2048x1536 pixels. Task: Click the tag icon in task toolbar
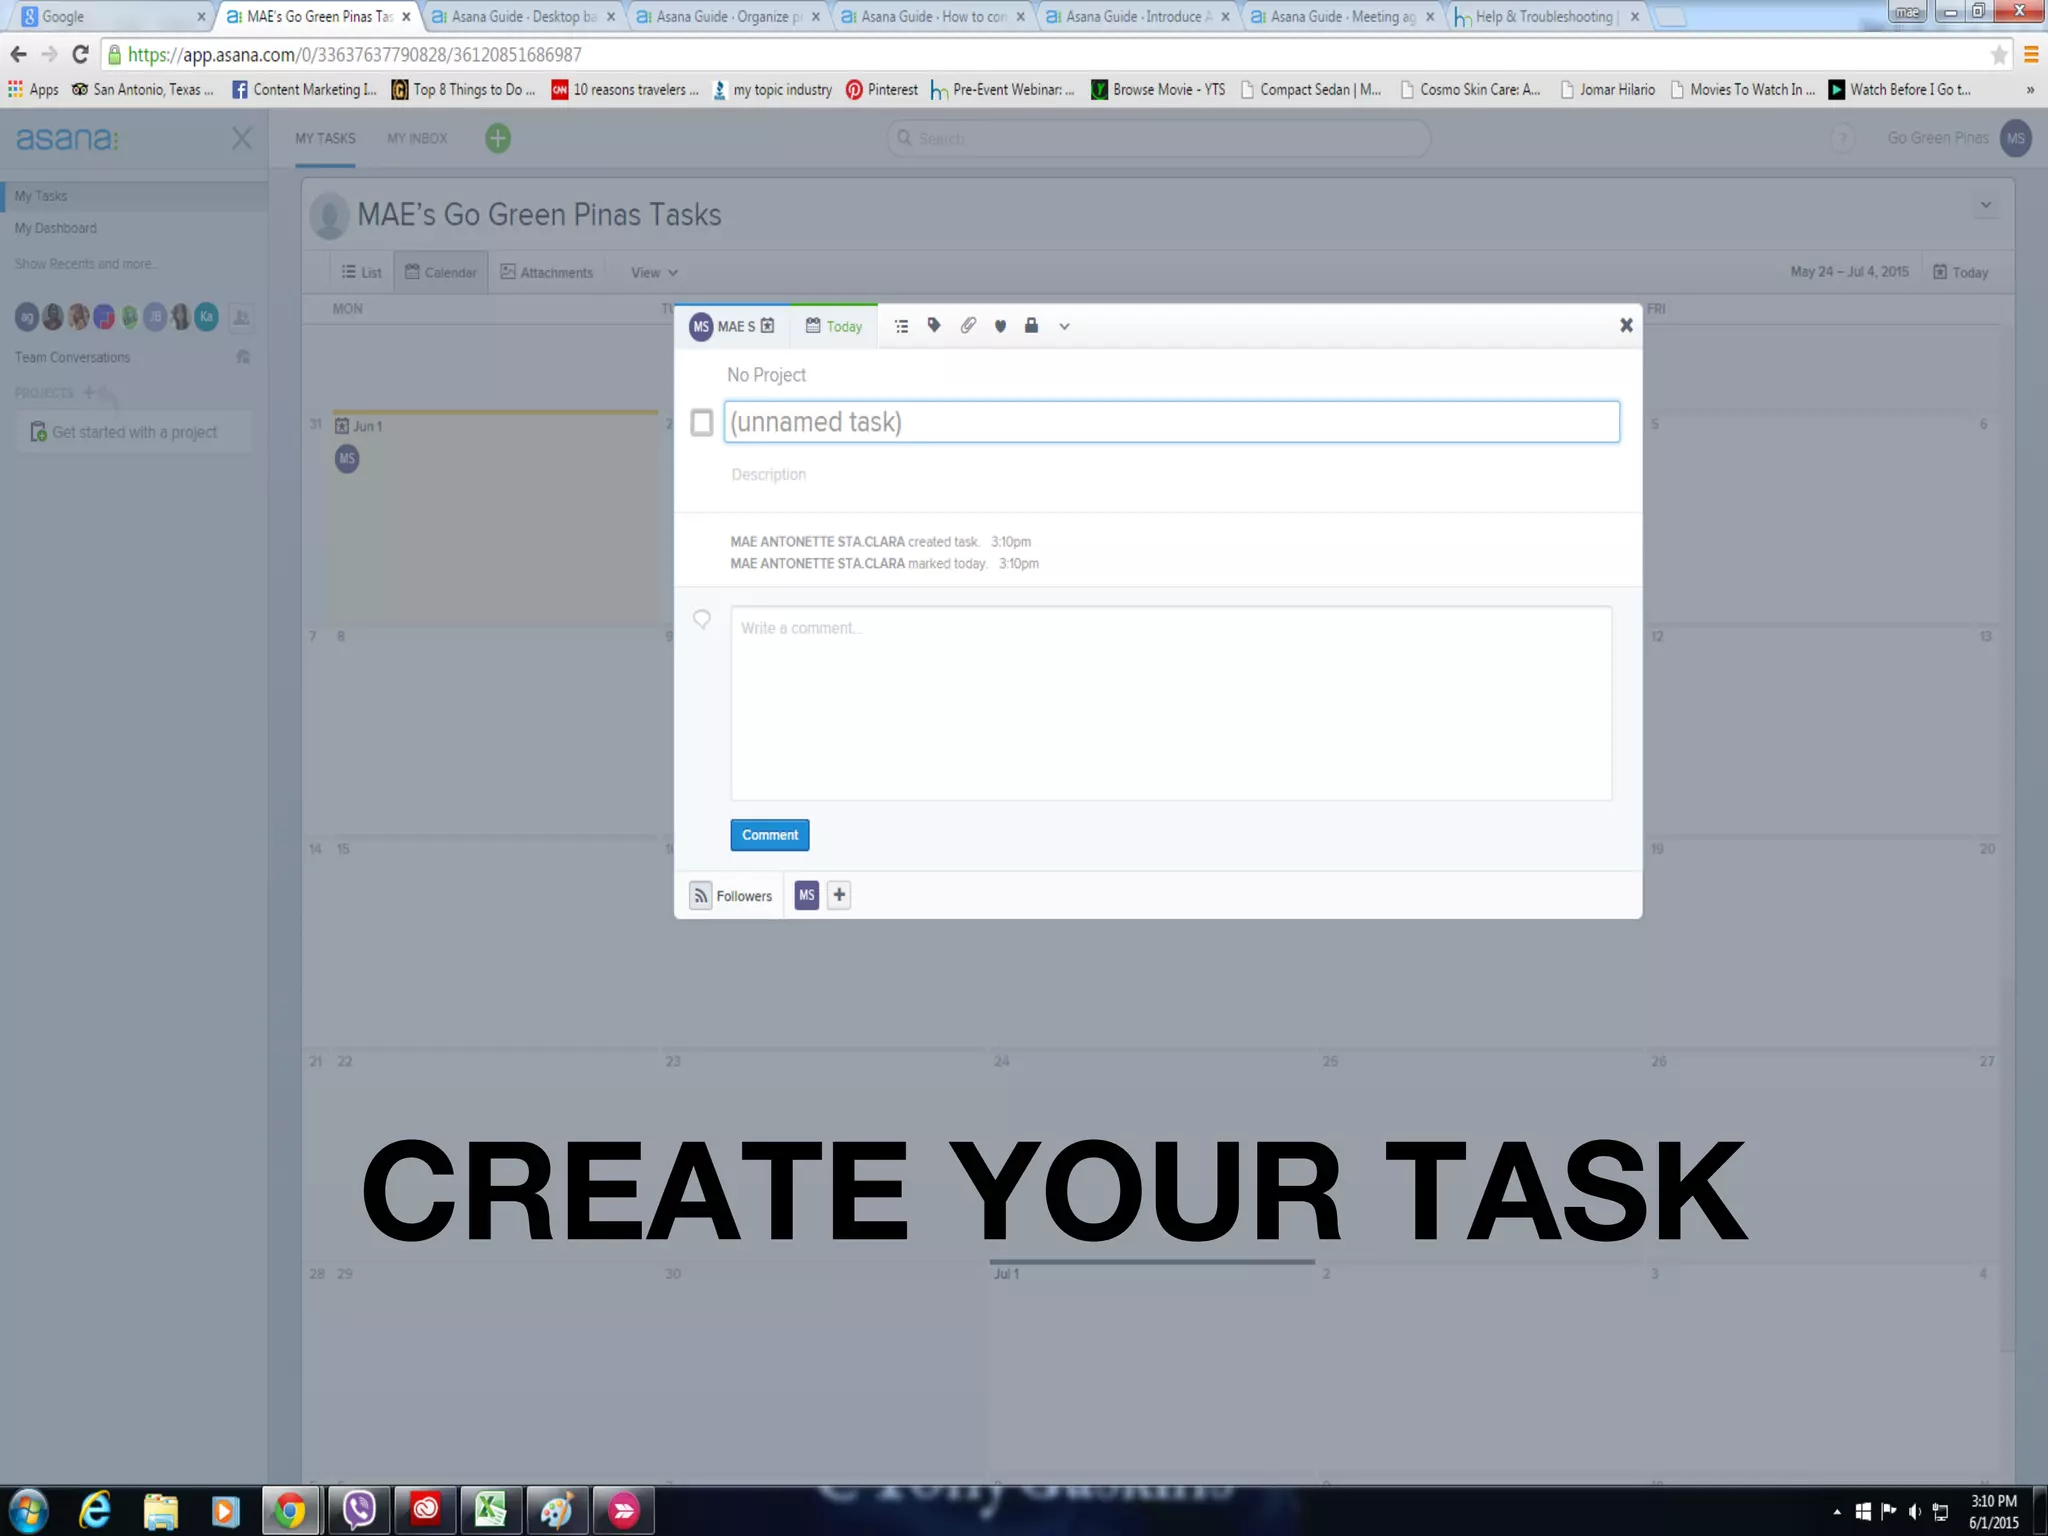coord(934,325)
